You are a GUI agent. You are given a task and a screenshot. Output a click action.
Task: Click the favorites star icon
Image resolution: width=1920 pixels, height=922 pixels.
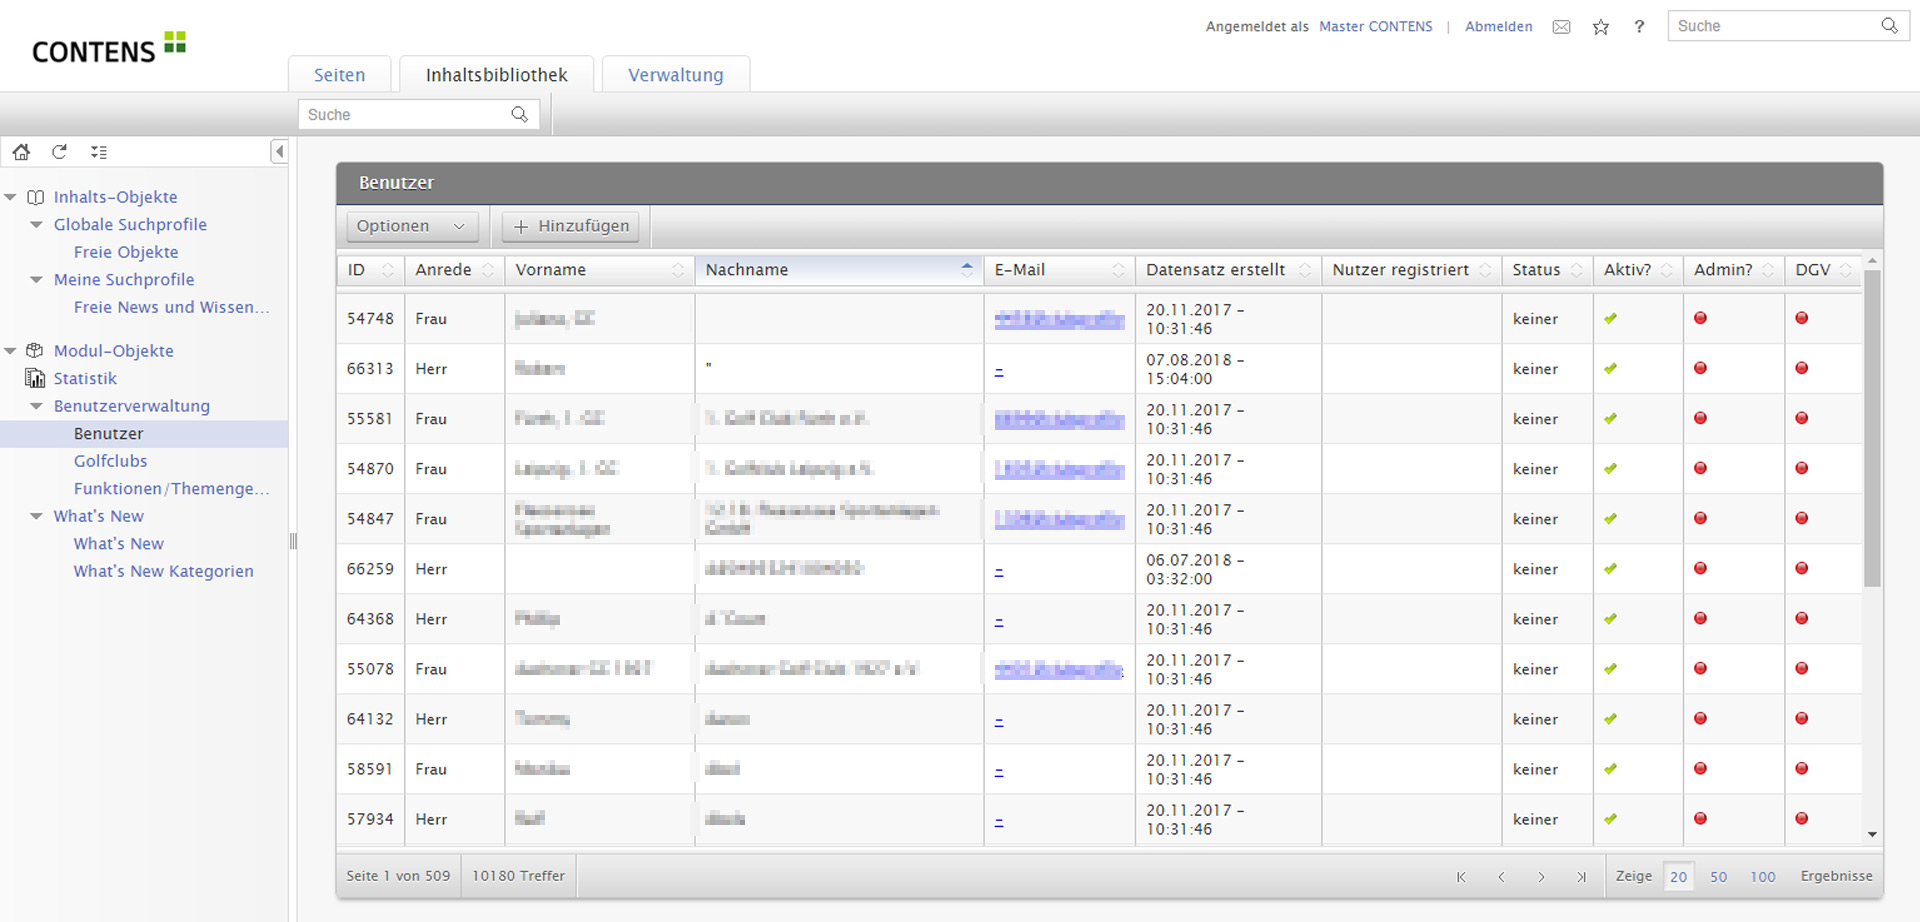(x=1601, y=27)
